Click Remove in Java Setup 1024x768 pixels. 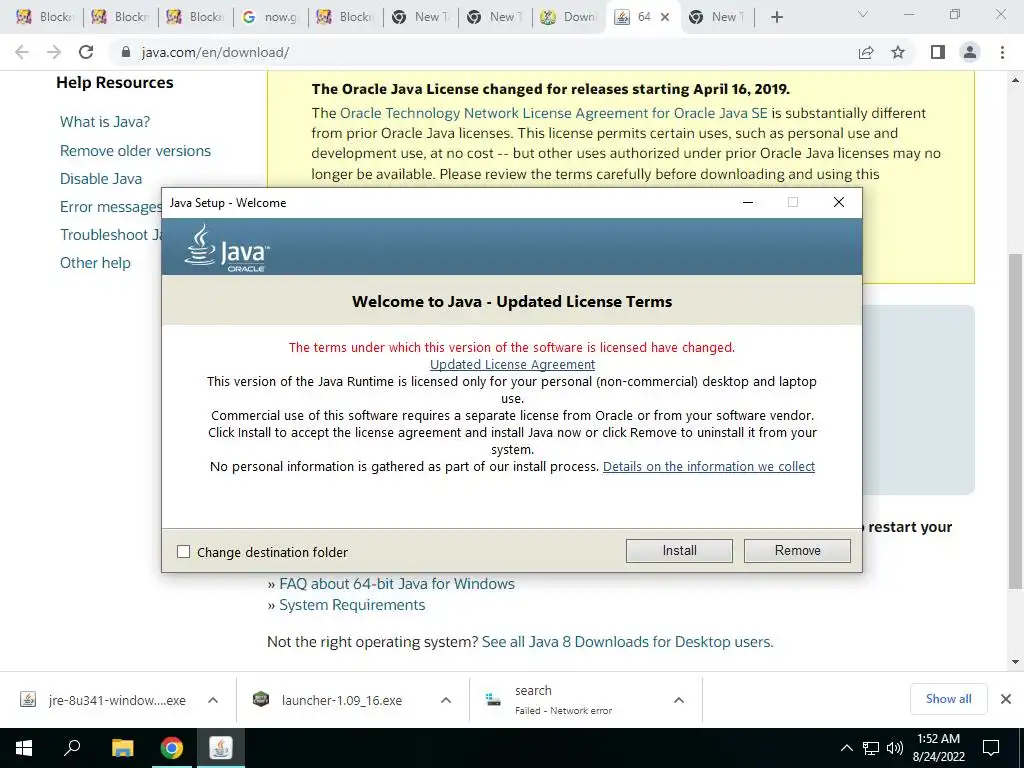797,551
